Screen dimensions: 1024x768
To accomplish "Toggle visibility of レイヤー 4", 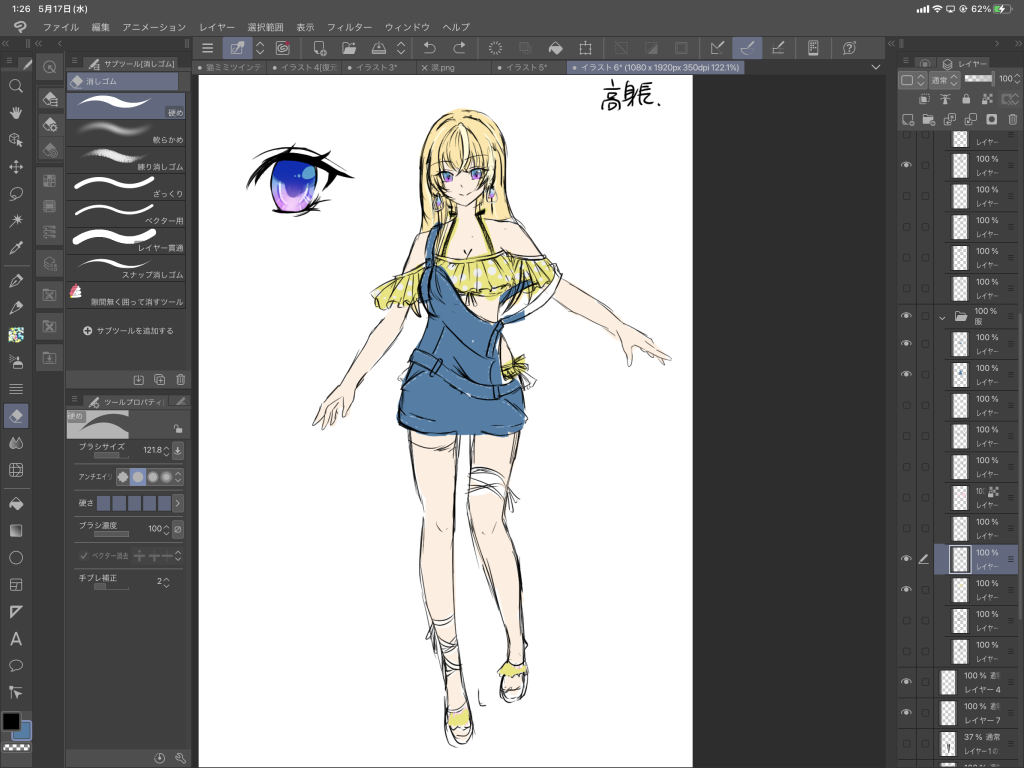I will pos(907,682).
